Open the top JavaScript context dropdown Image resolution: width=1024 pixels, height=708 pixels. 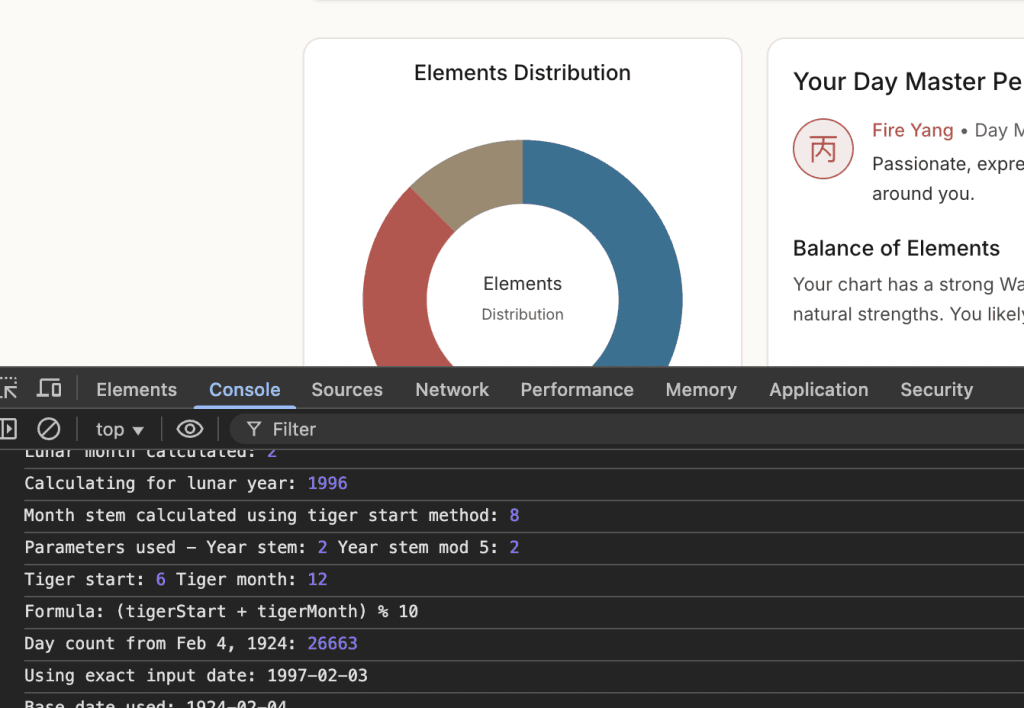coord(120,429)
